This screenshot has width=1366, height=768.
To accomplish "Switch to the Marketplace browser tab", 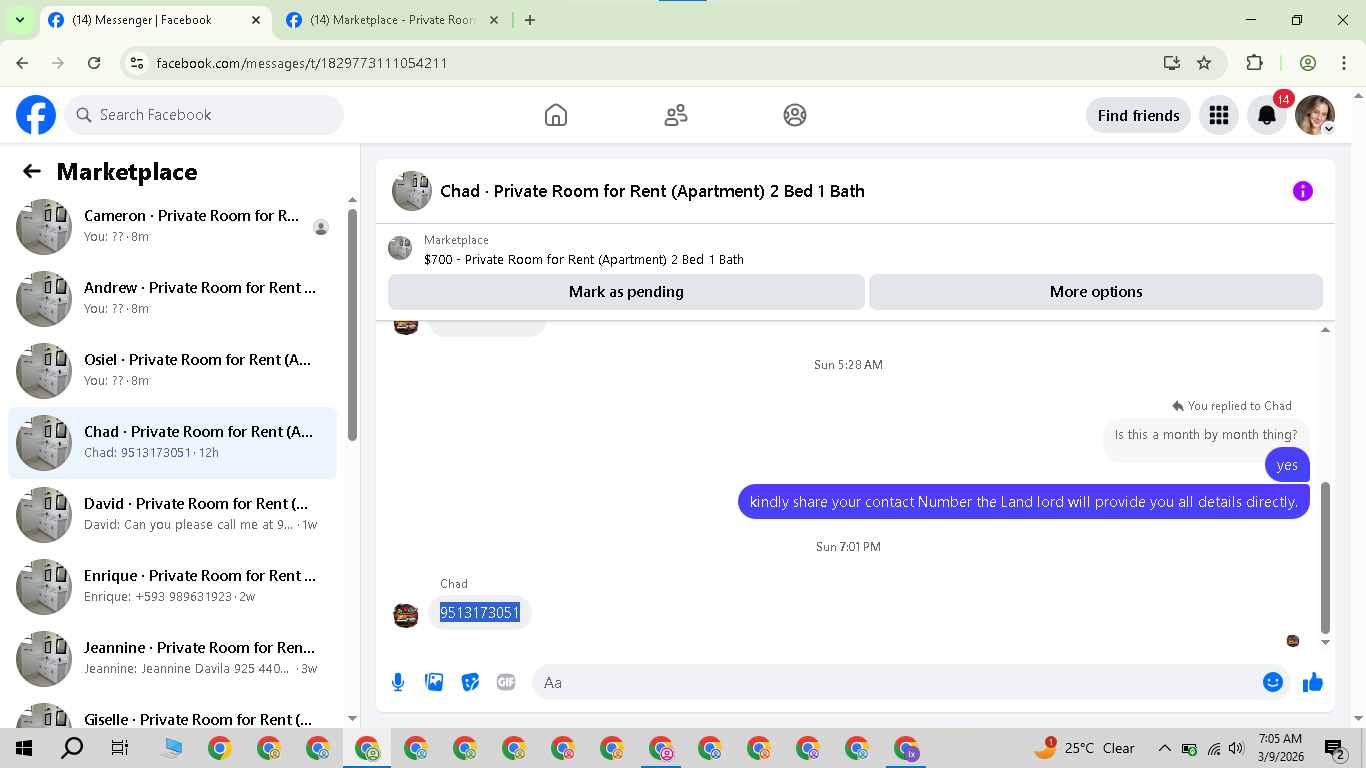I will coord(394,20).
